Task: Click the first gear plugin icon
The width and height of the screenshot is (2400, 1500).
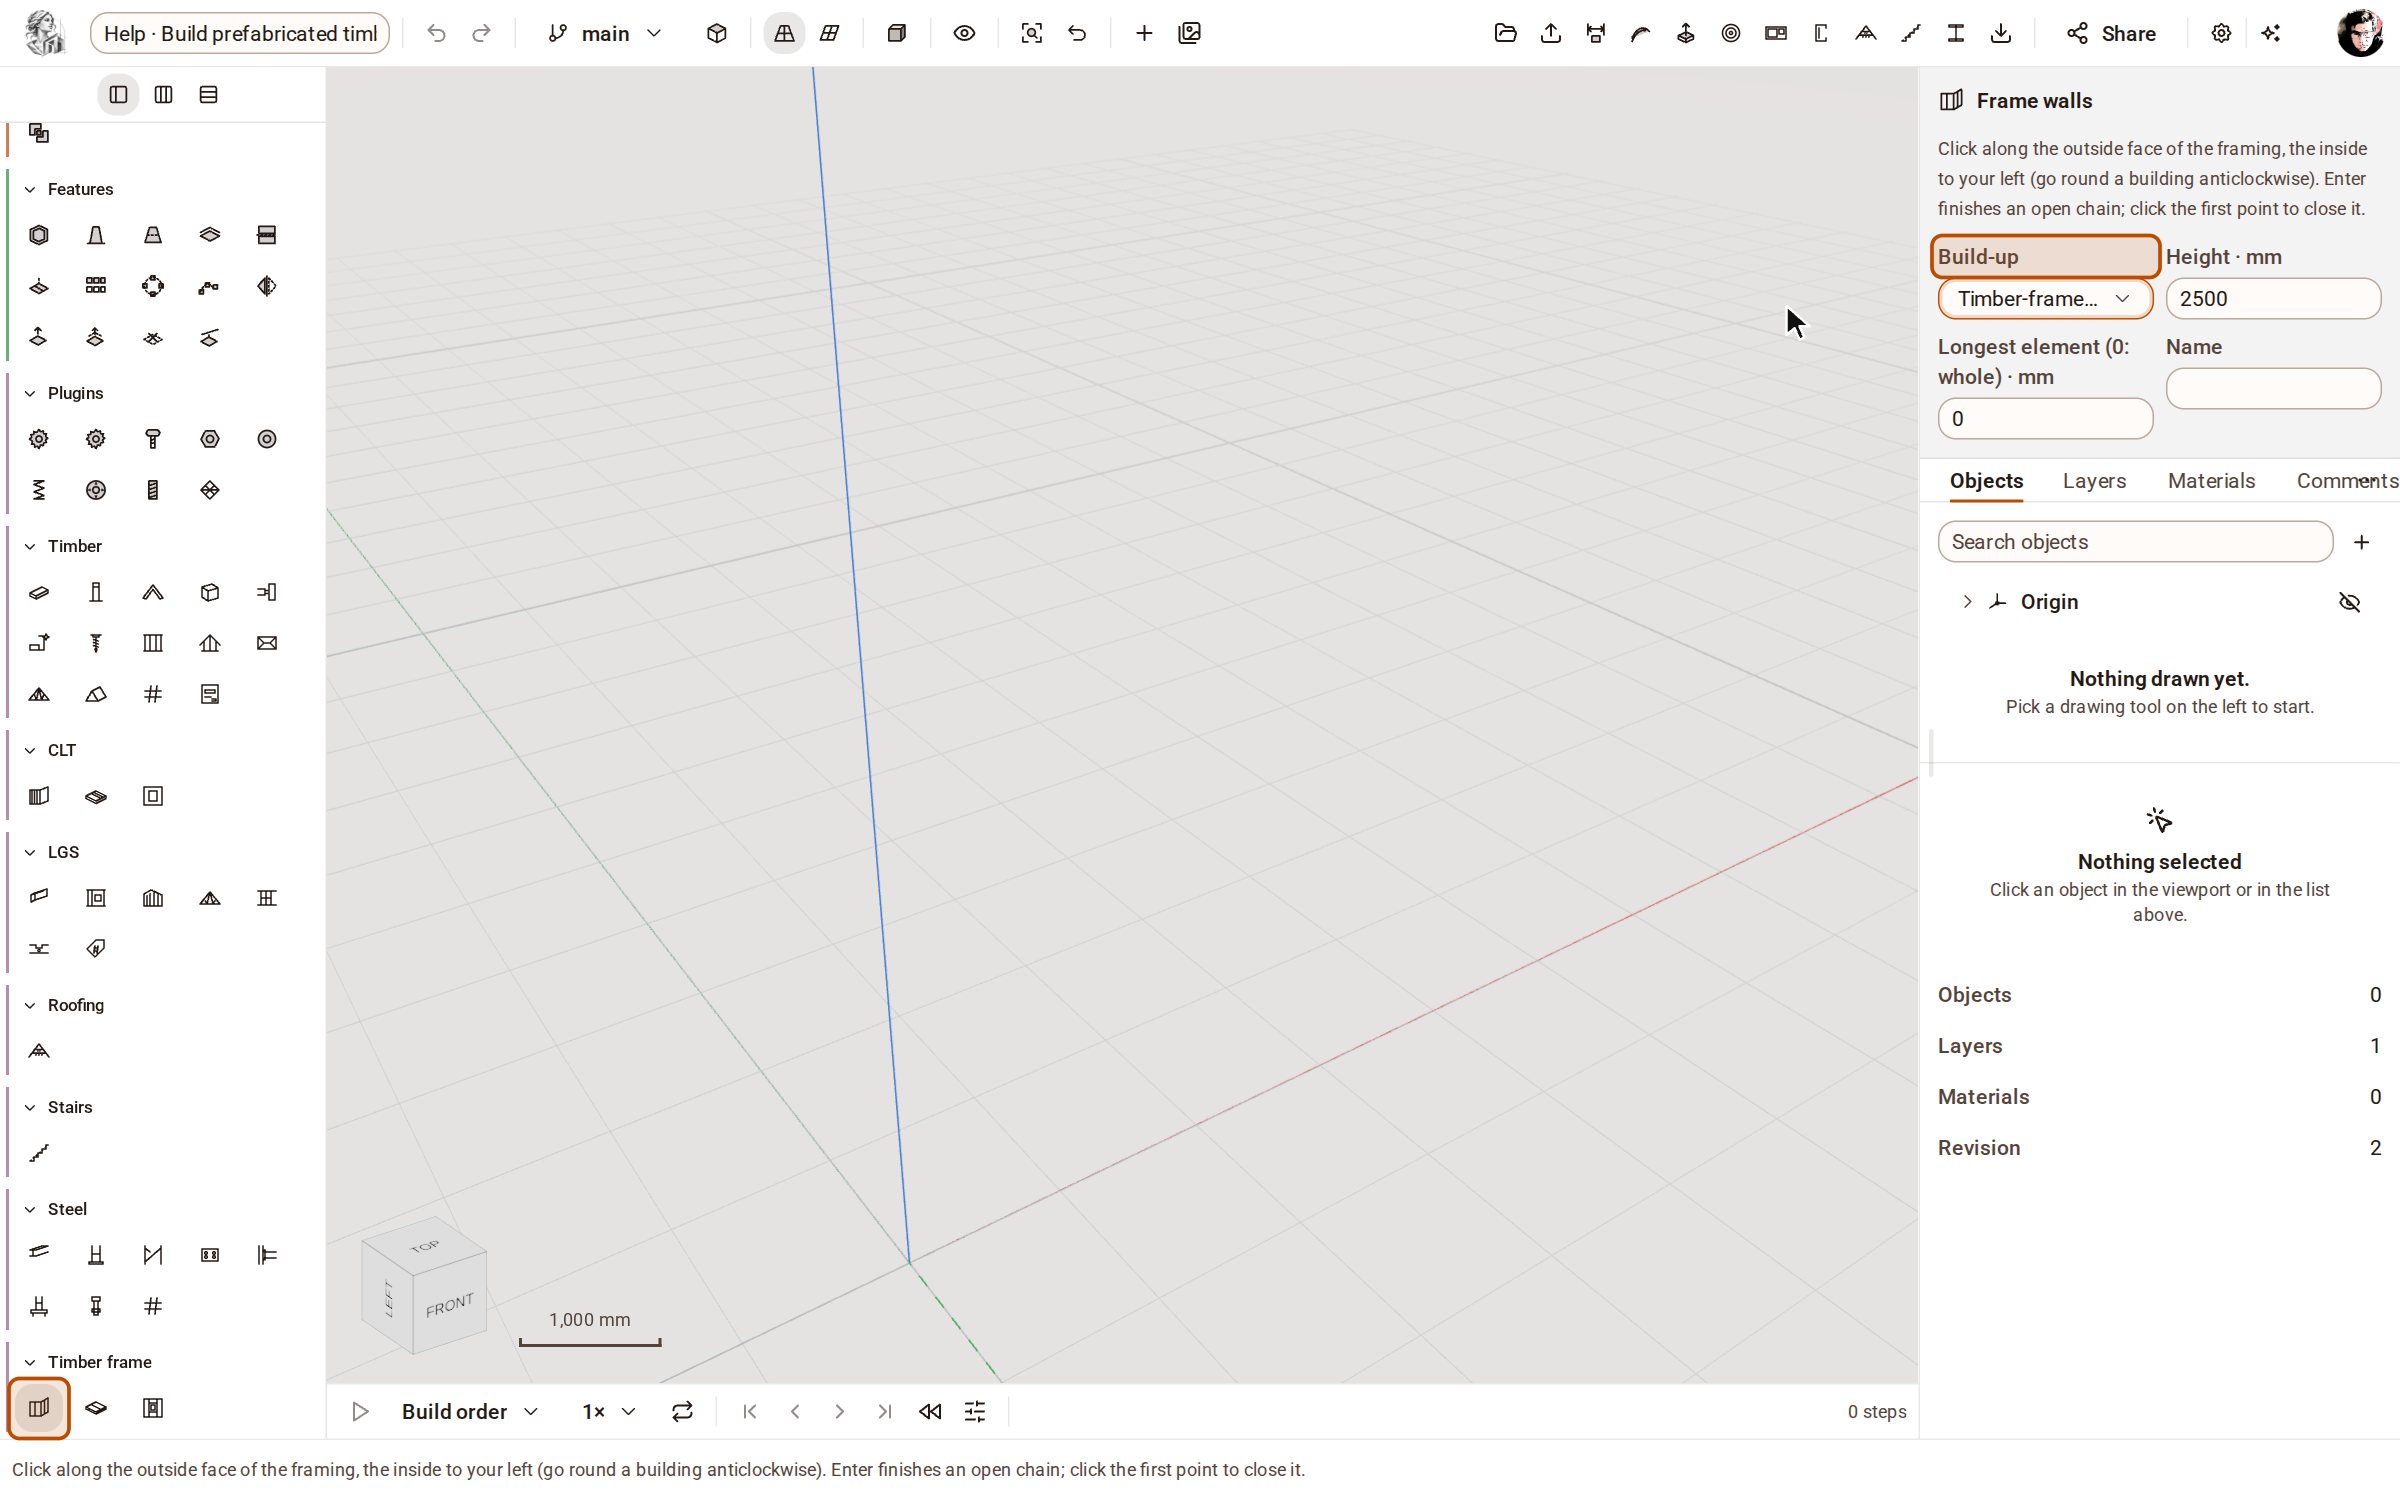Action: 39,439
